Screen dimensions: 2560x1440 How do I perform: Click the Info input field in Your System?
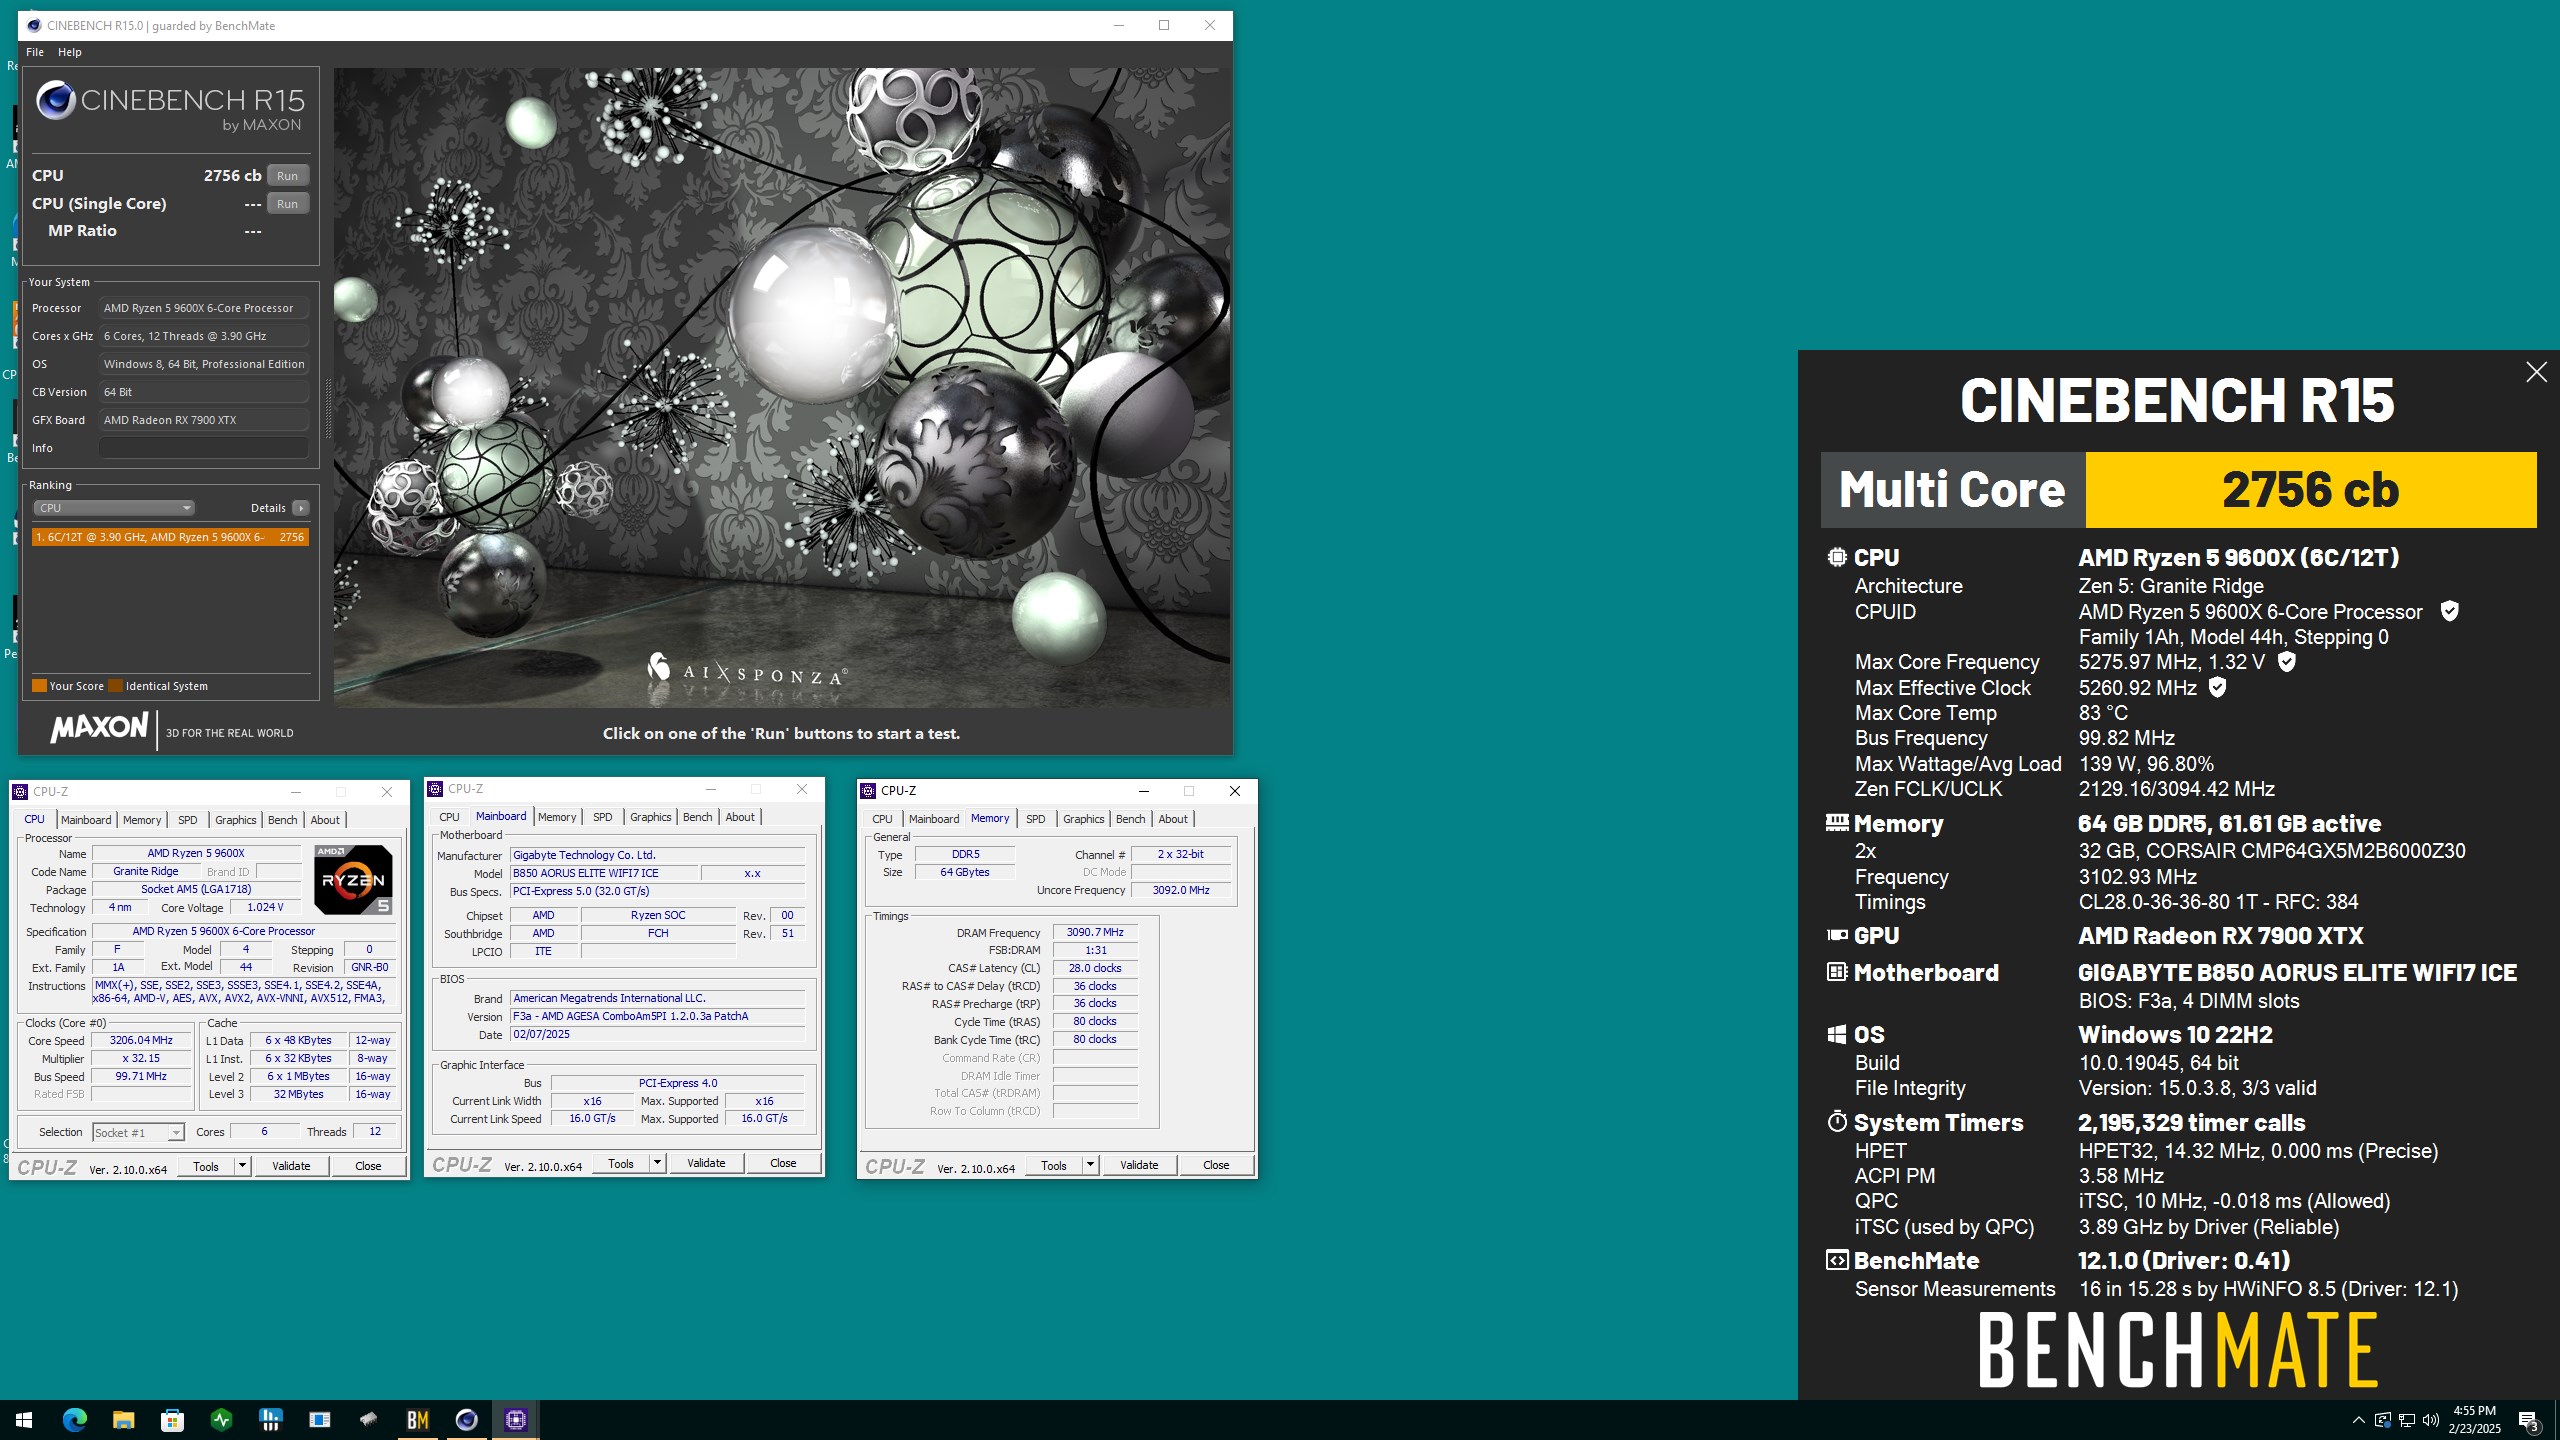pyautogui.click(x=203, y=448)
